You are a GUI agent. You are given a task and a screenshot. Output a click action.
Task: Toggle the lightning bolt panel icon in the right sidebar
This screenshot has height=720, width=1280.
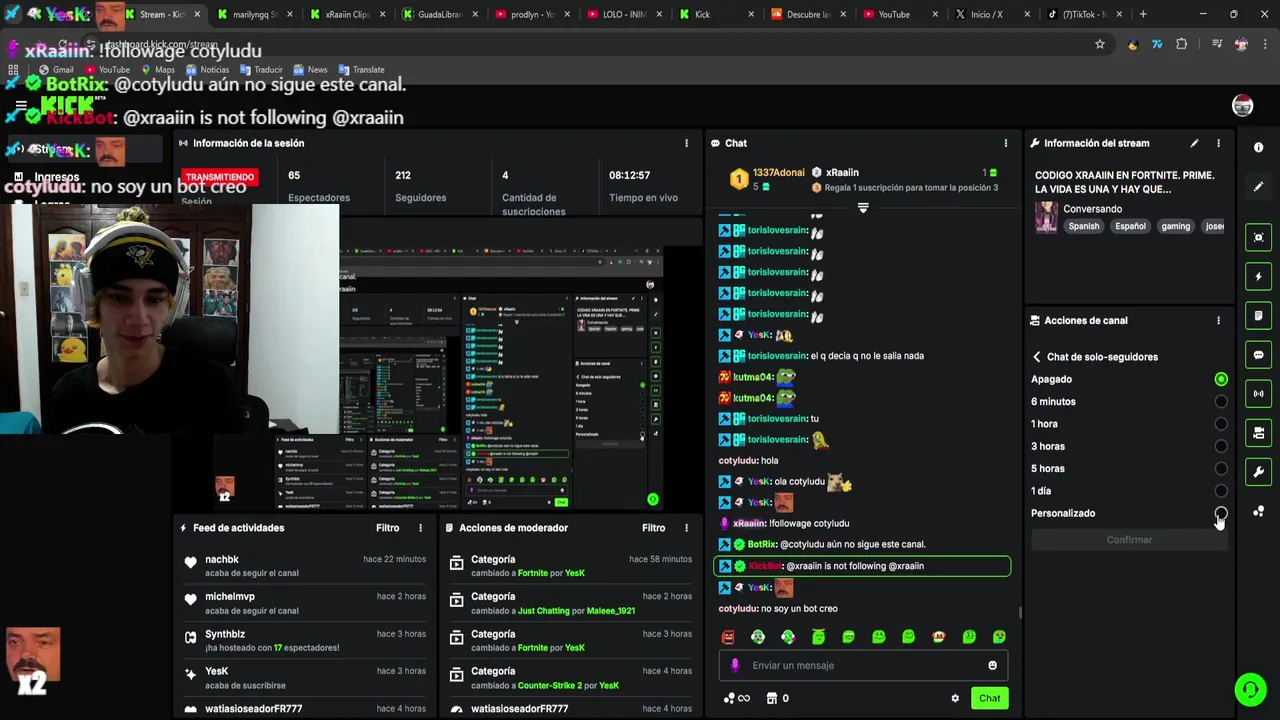click(x=1258, y=277)
